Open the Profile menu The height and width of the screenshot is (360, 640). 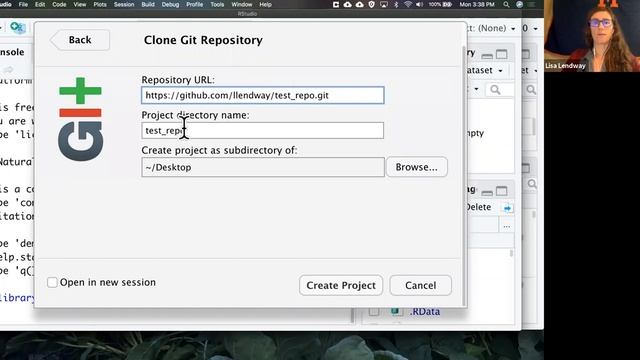click(195, 4)
